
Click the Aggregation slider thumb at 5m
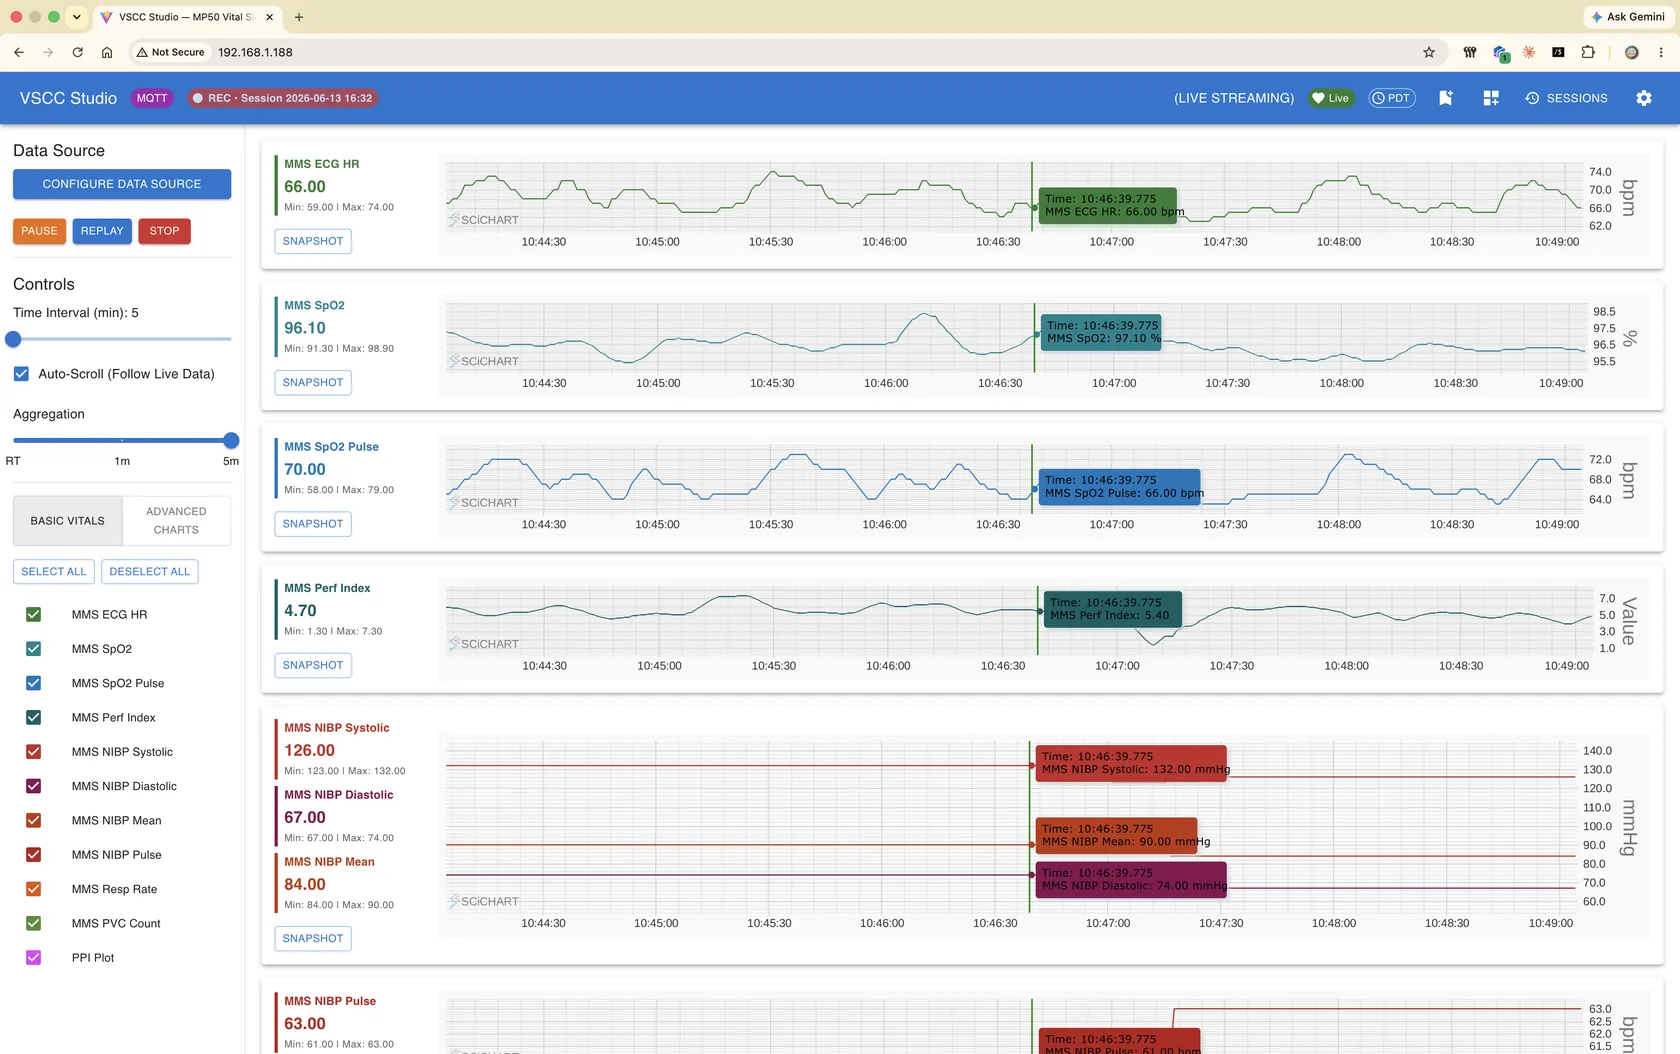[x=231, y=440]
